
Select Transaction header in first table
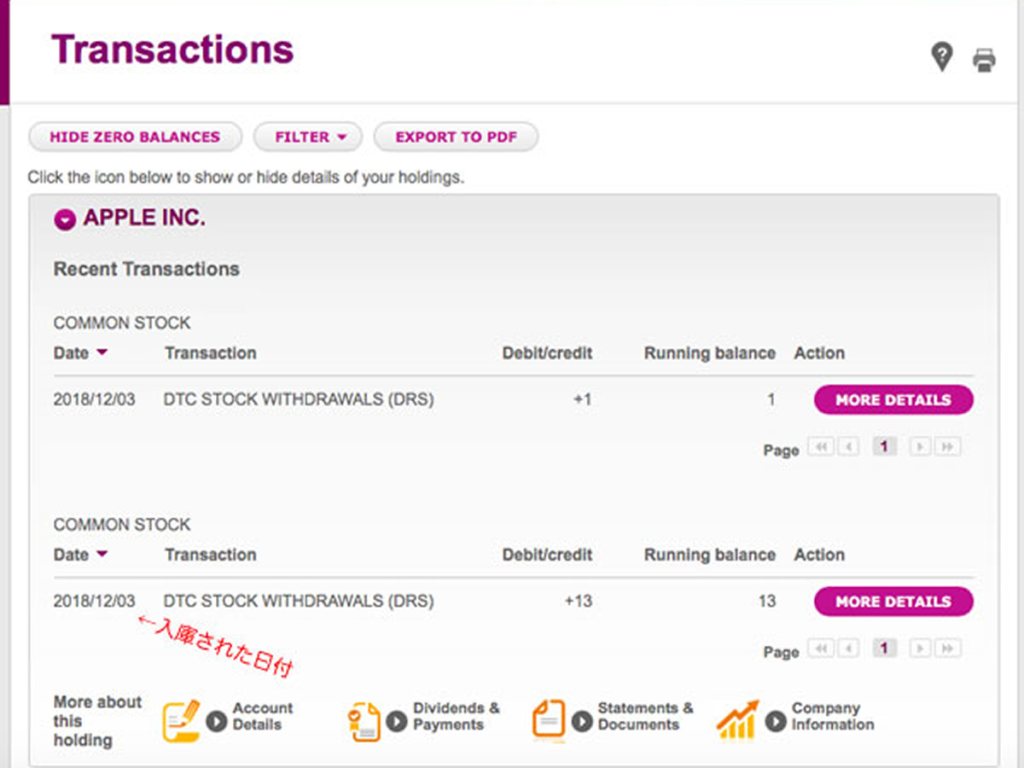coord(210,353)
